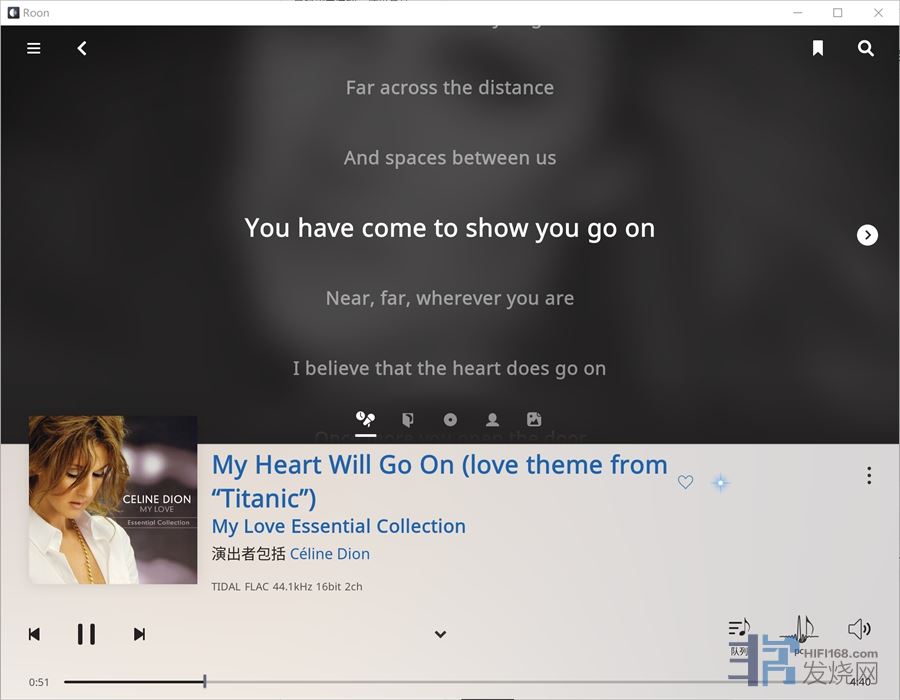Skip to the next track
The height and width of the screenshot is (700, 900).
[139, 634]
